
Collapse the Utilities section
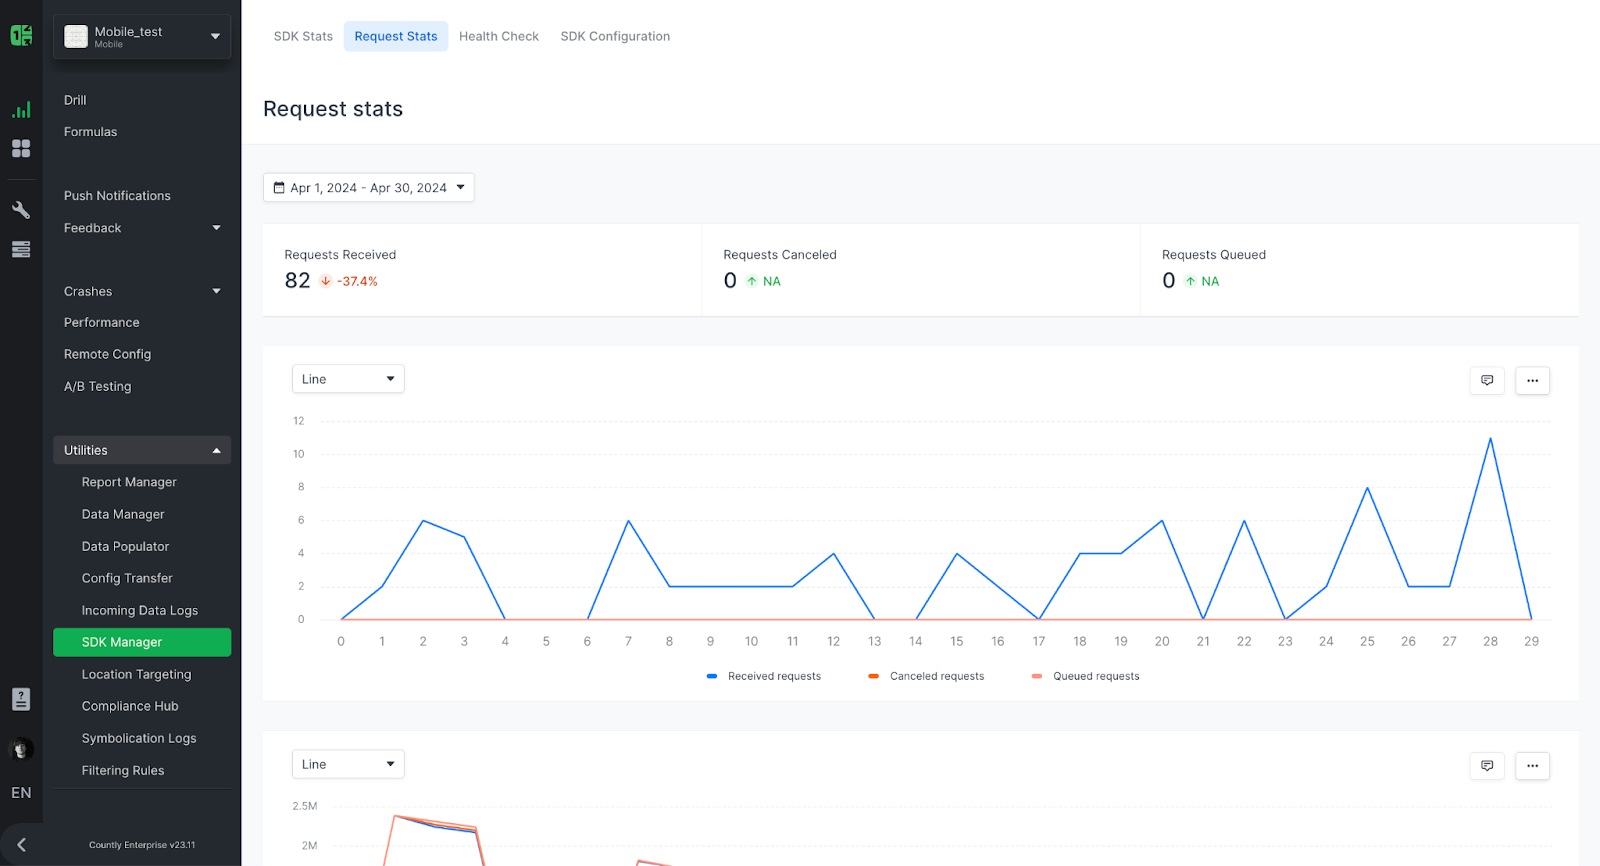142,450
